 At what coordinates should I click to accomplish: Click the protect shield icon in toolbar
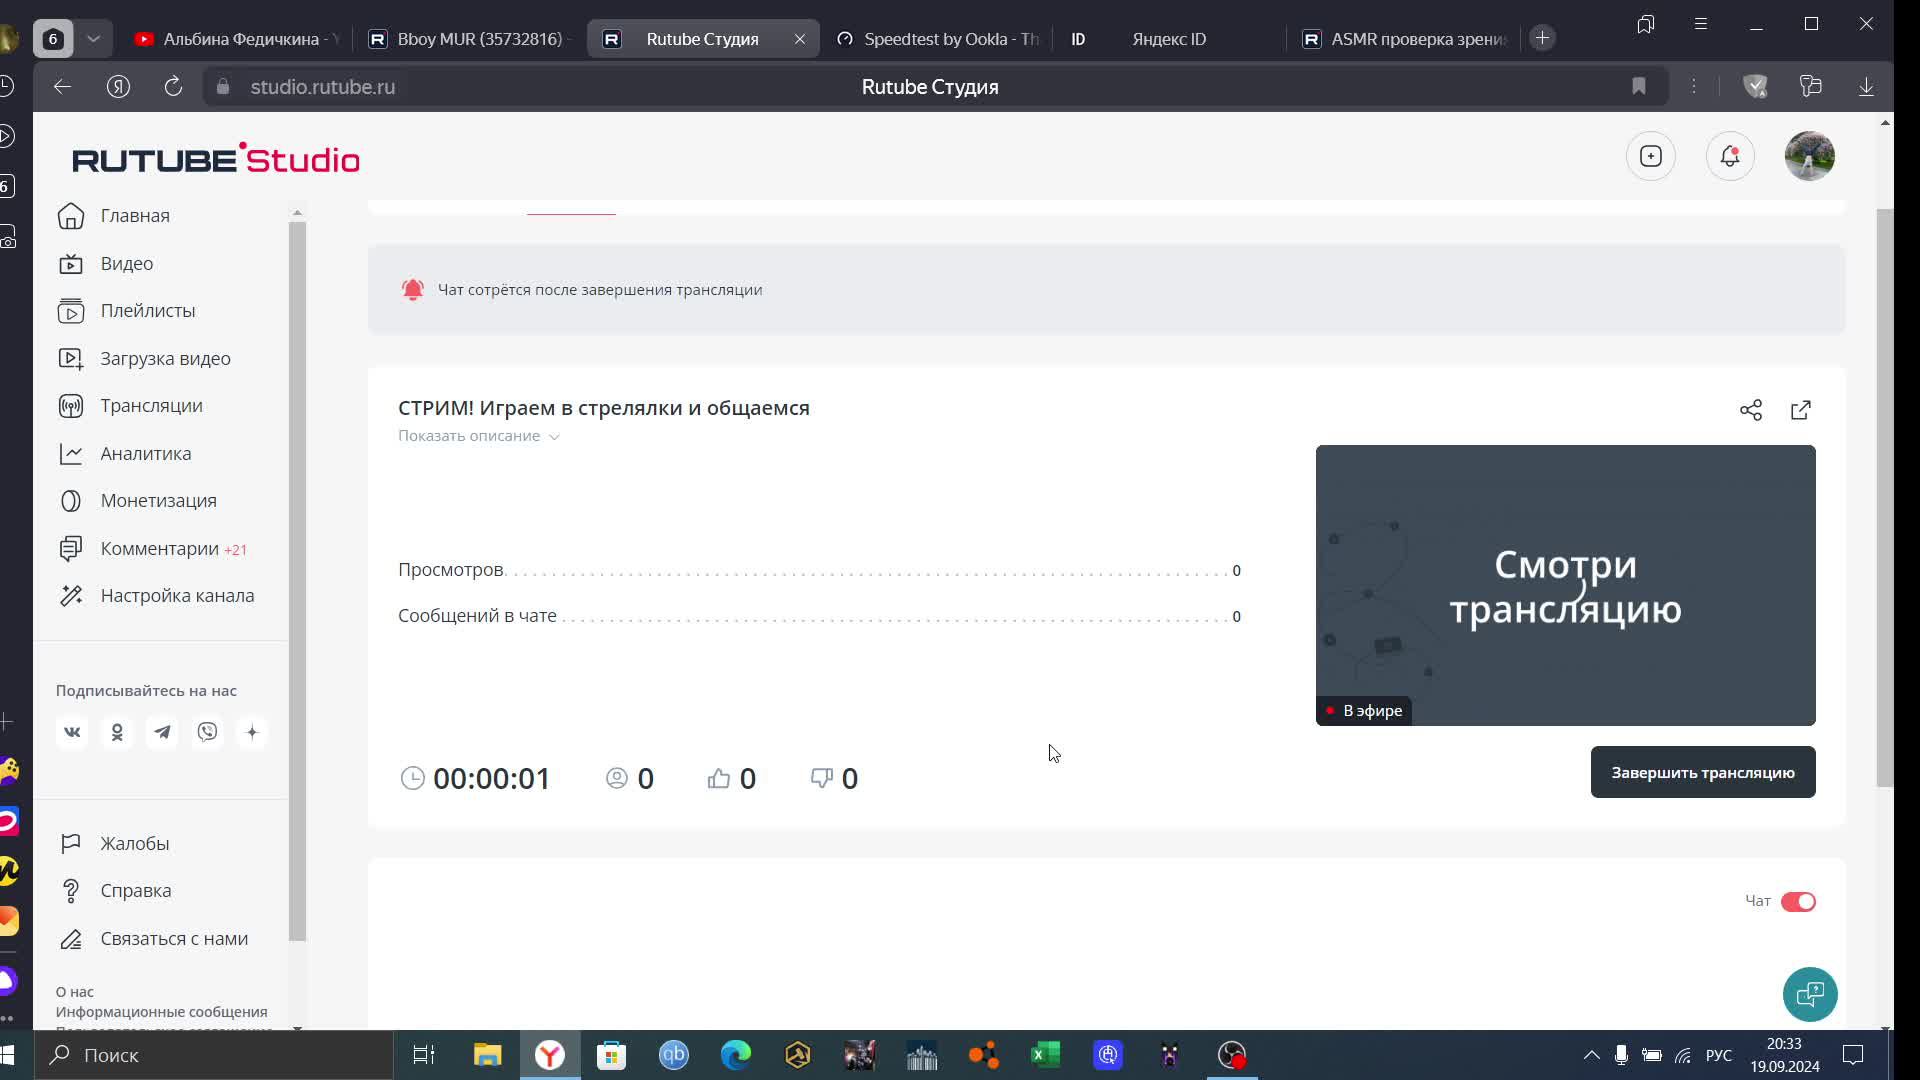tap(1755, 87)
